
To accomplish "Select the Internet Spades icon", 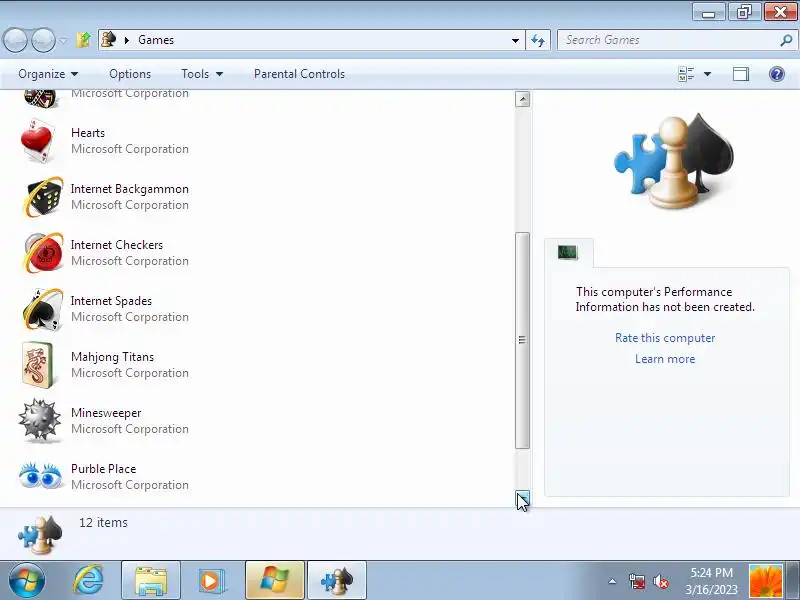I will point(43,309).
